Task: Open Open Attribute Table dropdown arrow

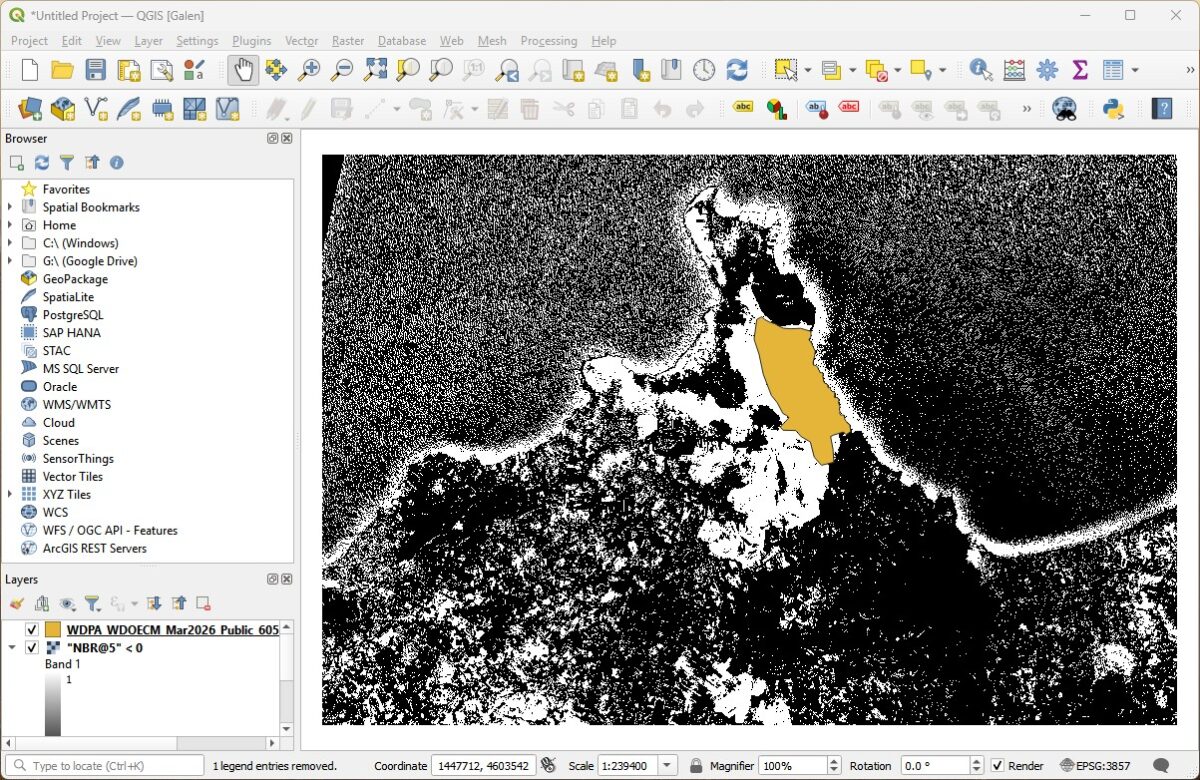Action: [x=1135, y=70]
